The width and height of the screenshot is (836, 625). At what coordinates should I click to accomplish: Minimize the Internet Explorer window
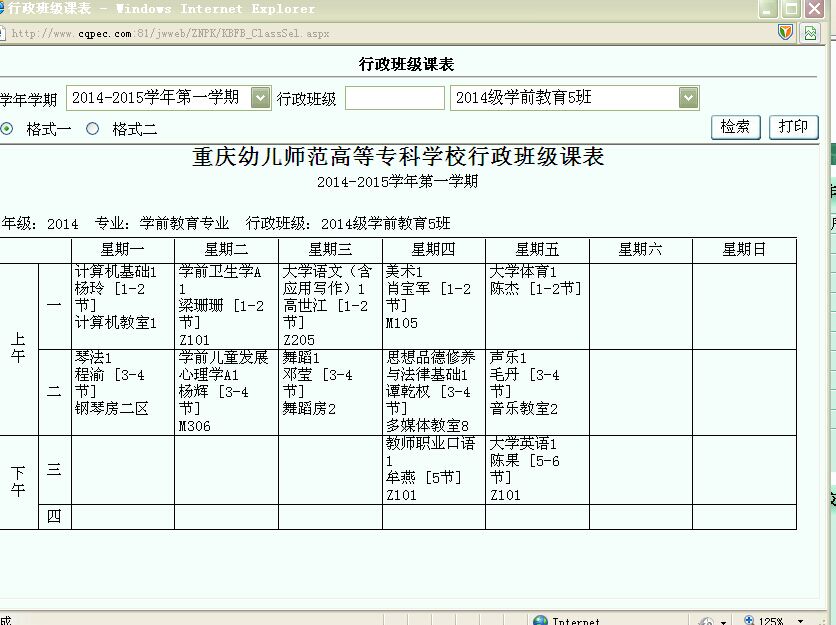[767, 9]
